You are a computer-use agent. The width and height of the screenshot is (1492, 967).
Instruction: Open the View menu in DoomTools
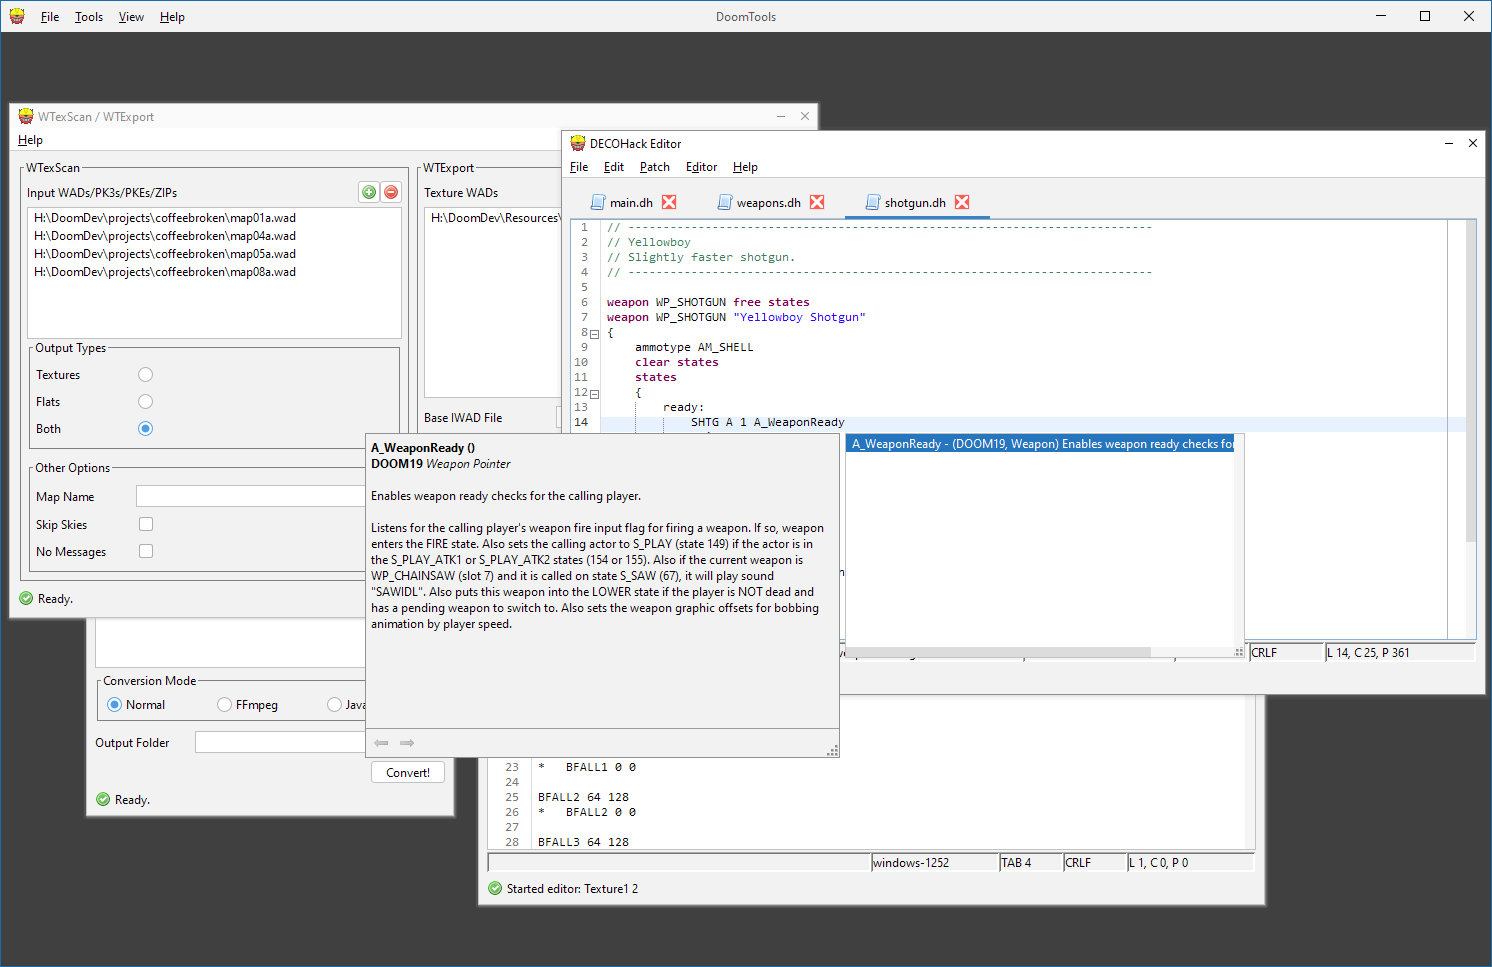tap(131, 17)
